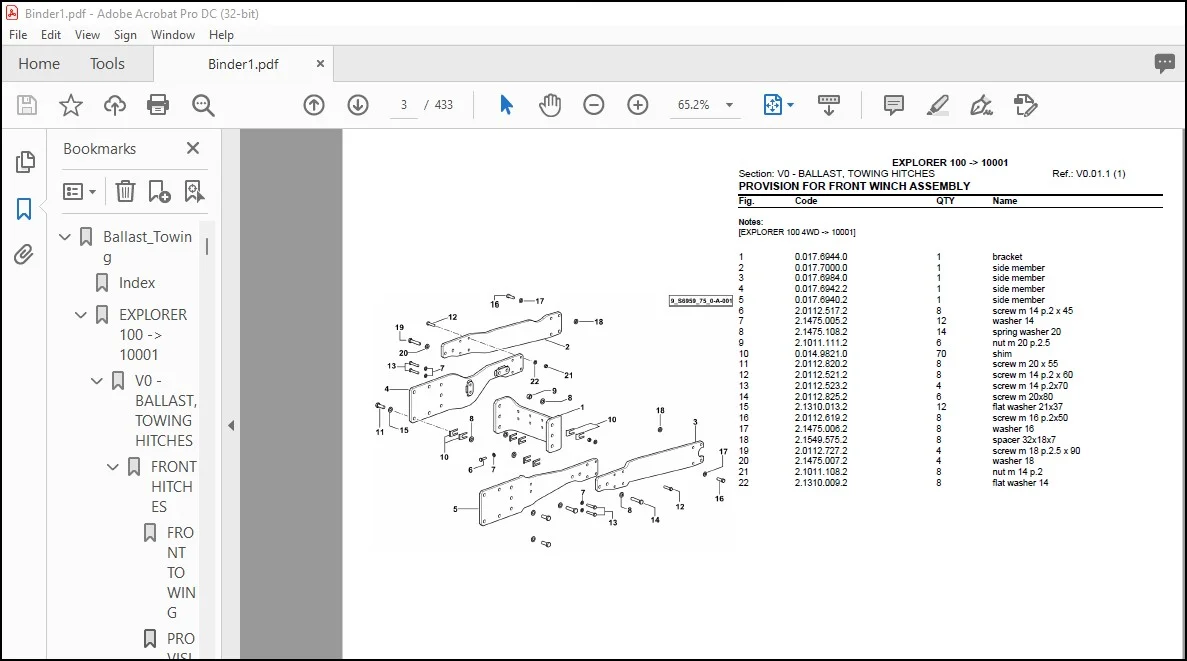Add a sticky note comment

[894, 105]
